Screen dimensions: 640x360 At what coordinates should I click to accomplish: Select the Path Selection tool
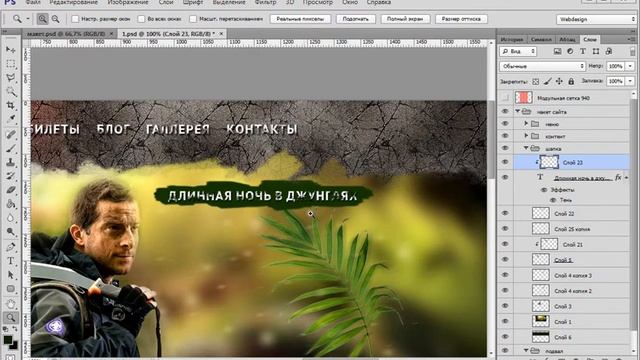click(x=11, y=275)
